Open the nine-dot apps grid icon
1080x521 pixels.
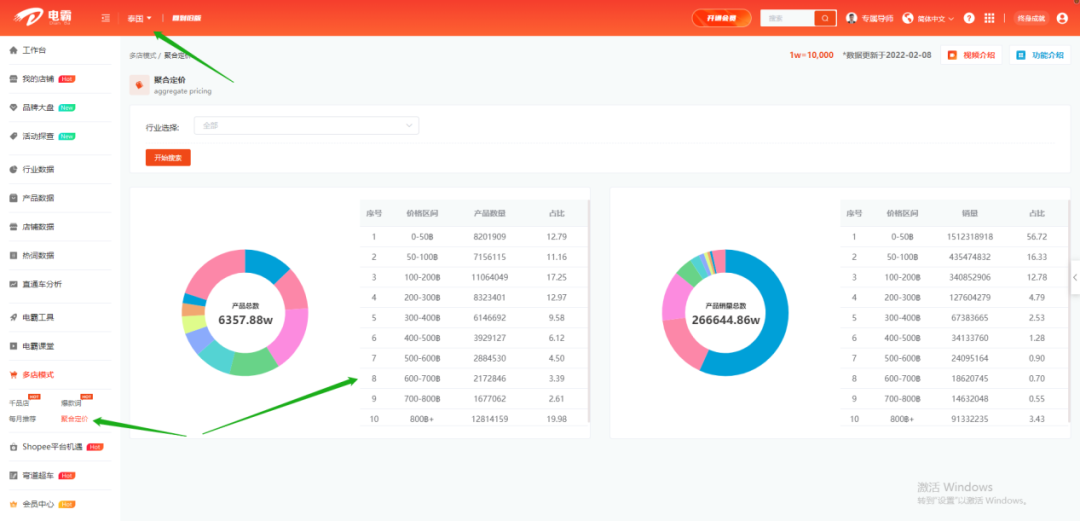(x=990, y=18)
